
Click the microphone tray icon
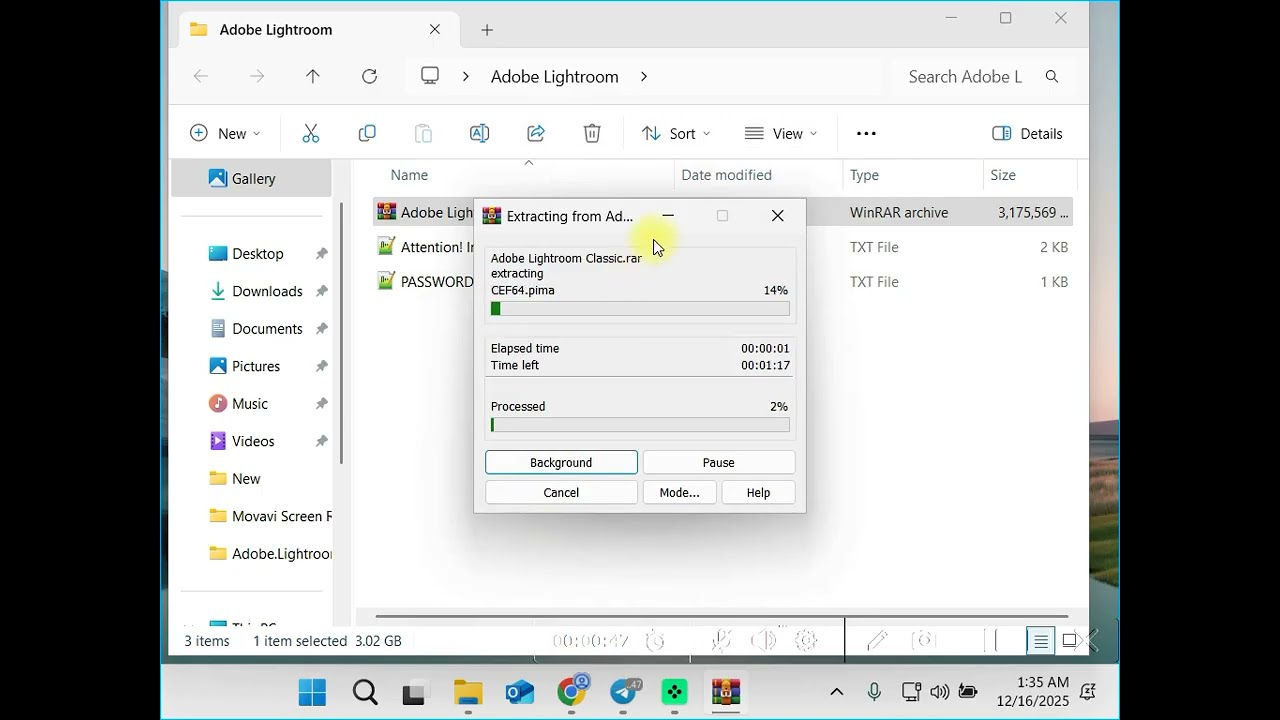point(875,692)
